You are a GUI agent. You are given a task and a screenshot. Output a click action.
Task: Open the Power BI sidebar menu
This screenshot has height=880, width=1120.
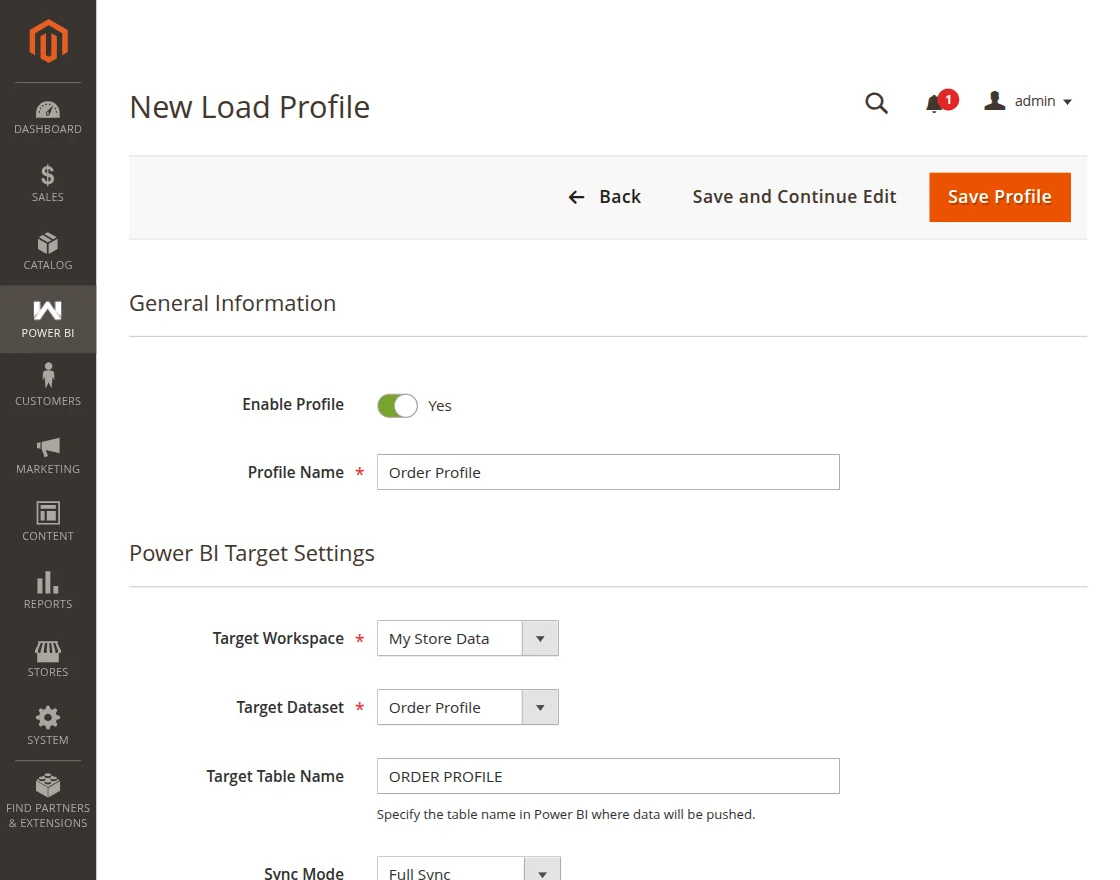click(x=48, y=319)
